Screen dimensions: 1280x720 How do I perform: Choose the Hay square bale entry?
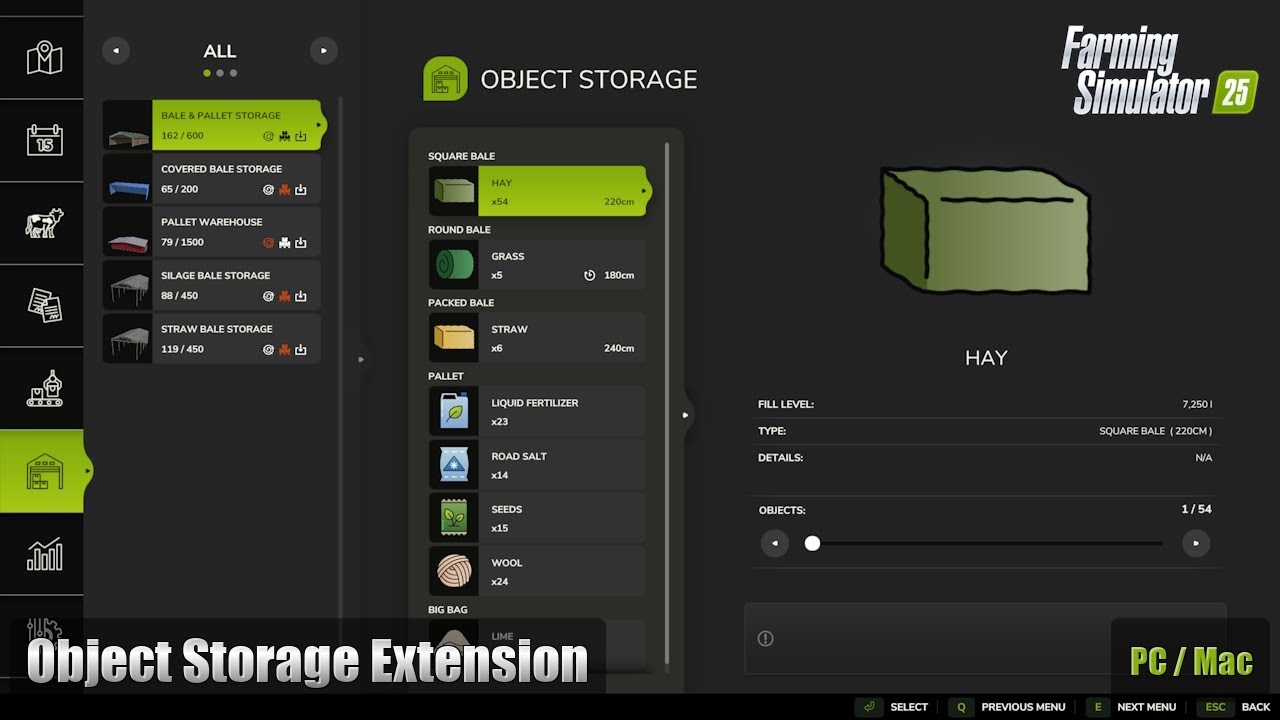pyautogui.click(x=538, y=191)
